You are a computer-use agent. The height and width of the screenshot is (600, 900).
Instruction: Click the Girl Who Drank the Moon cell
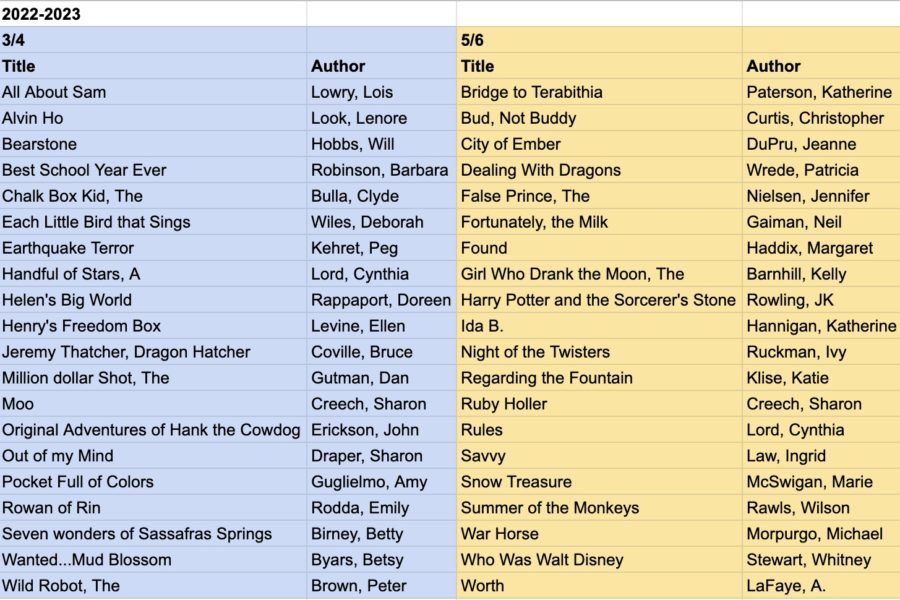tap(599, 274)
